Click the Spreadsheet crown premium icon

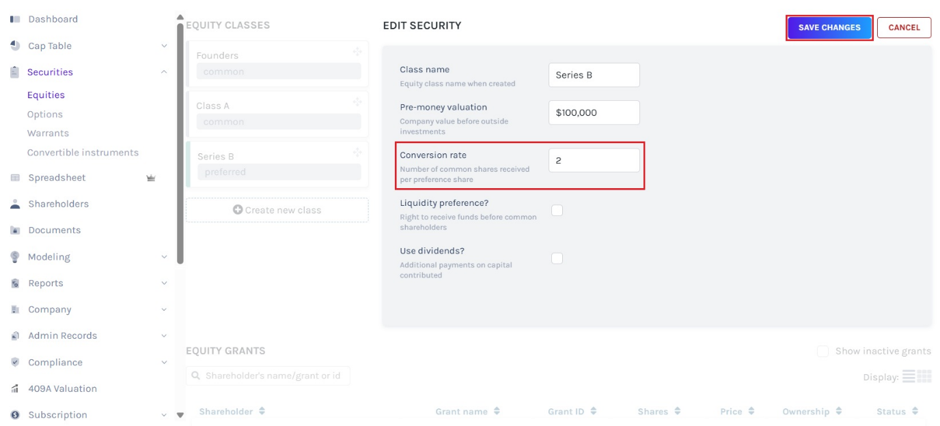click(x=151, y=178)
